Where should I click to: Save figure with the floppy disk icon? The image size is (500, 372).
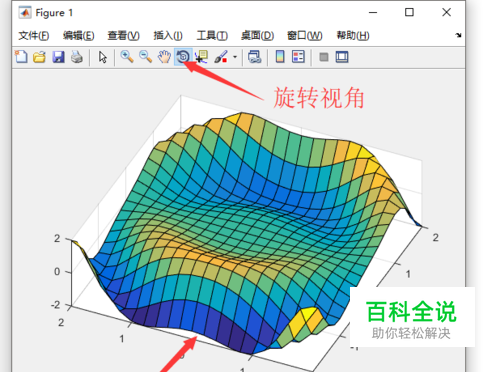pyautogui.click(x=58, y=57)
